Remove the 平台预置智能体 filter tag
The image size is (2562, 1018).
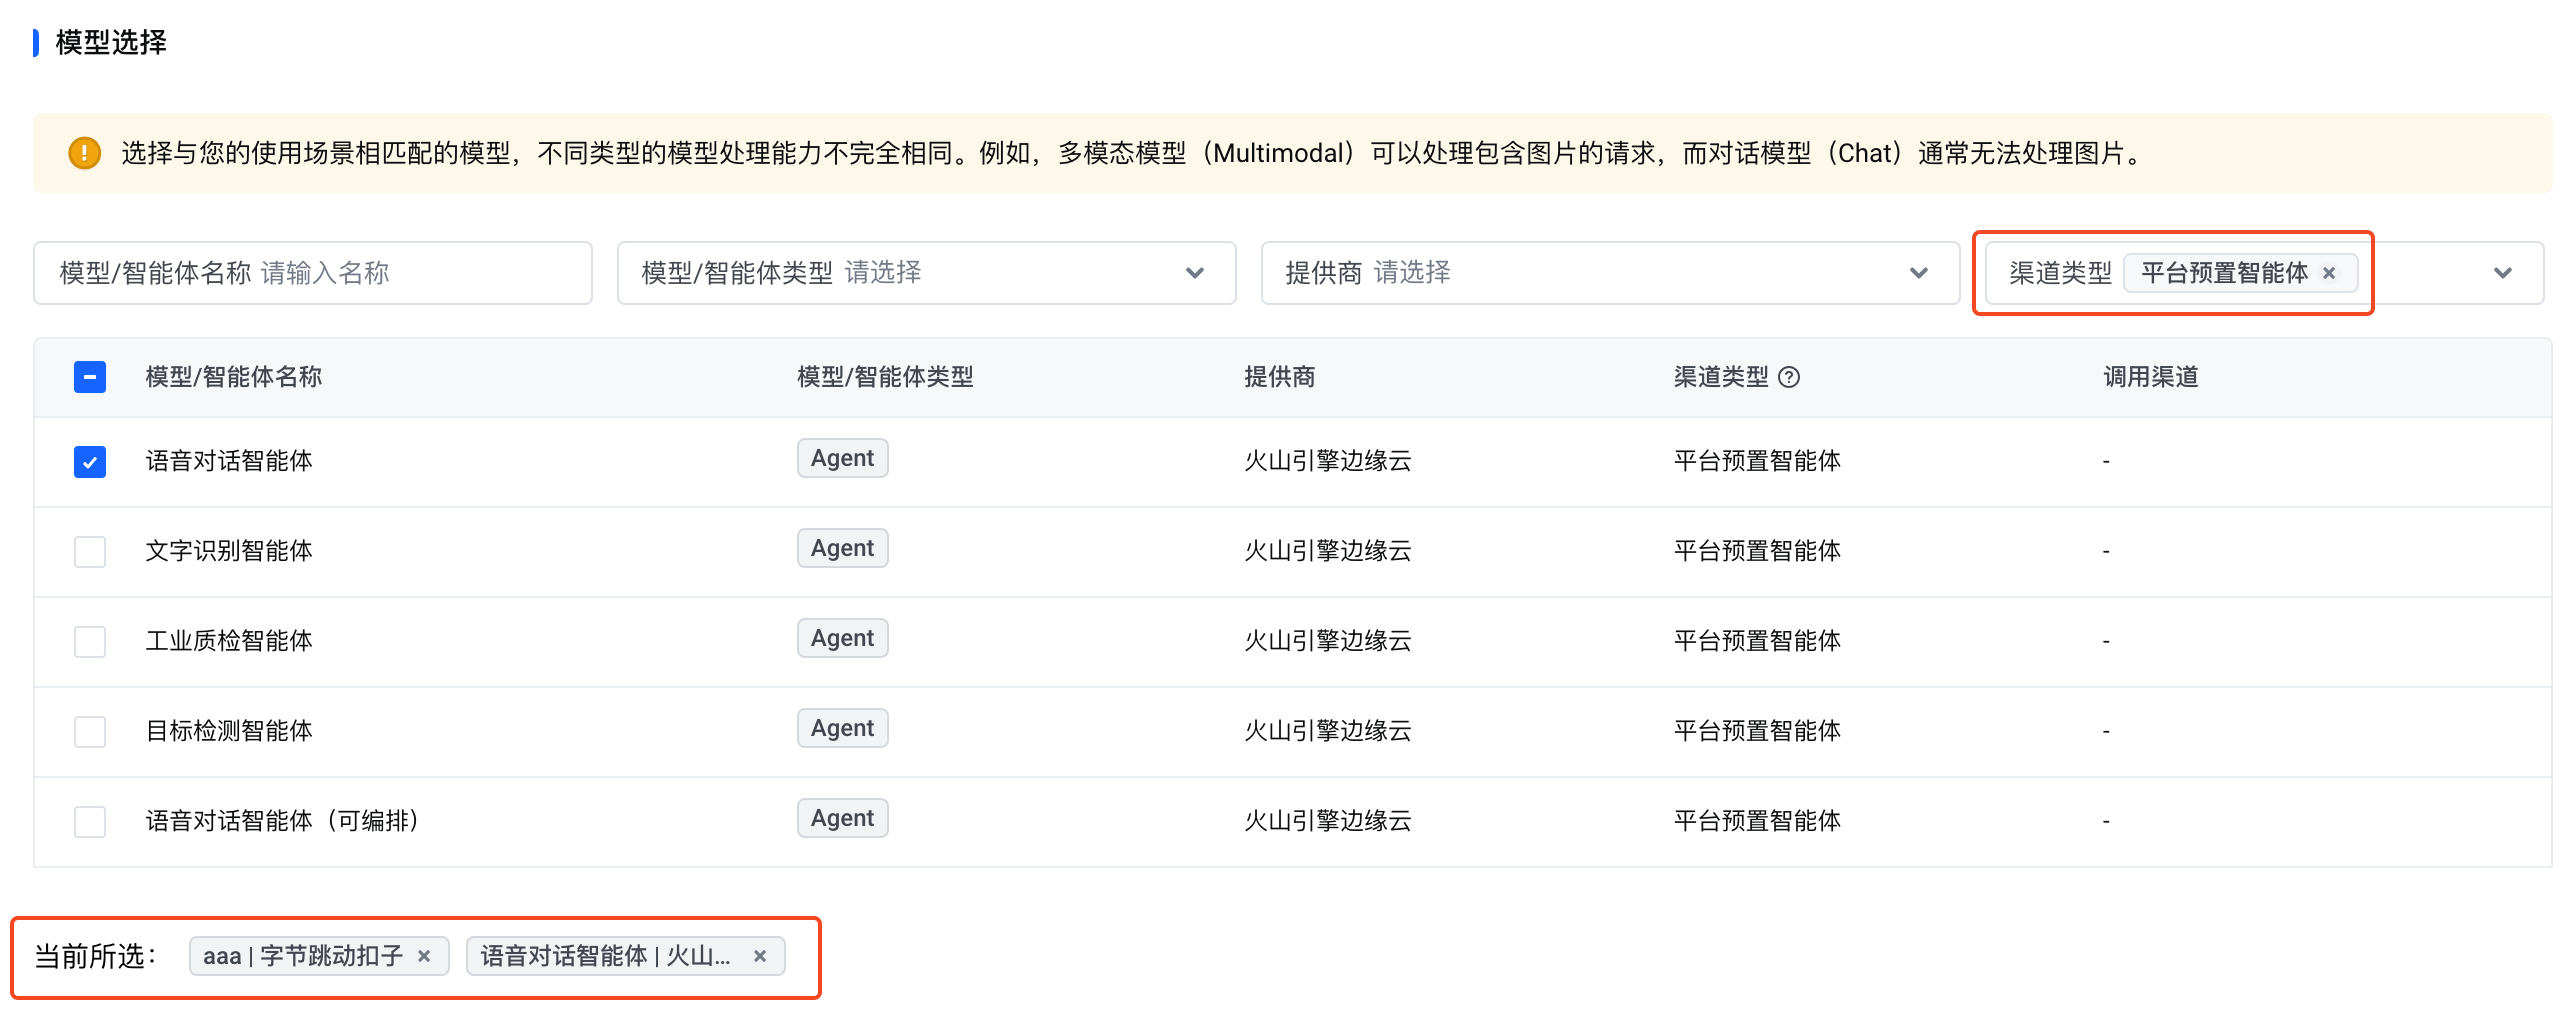click(2329, 273)
